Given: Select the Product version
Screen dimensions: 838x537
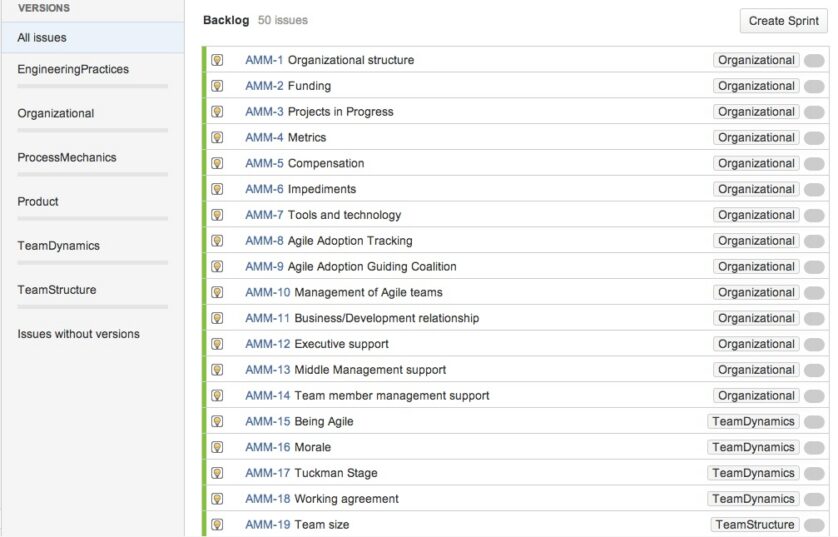Looking at the screenshot, I should click(38, 201).
